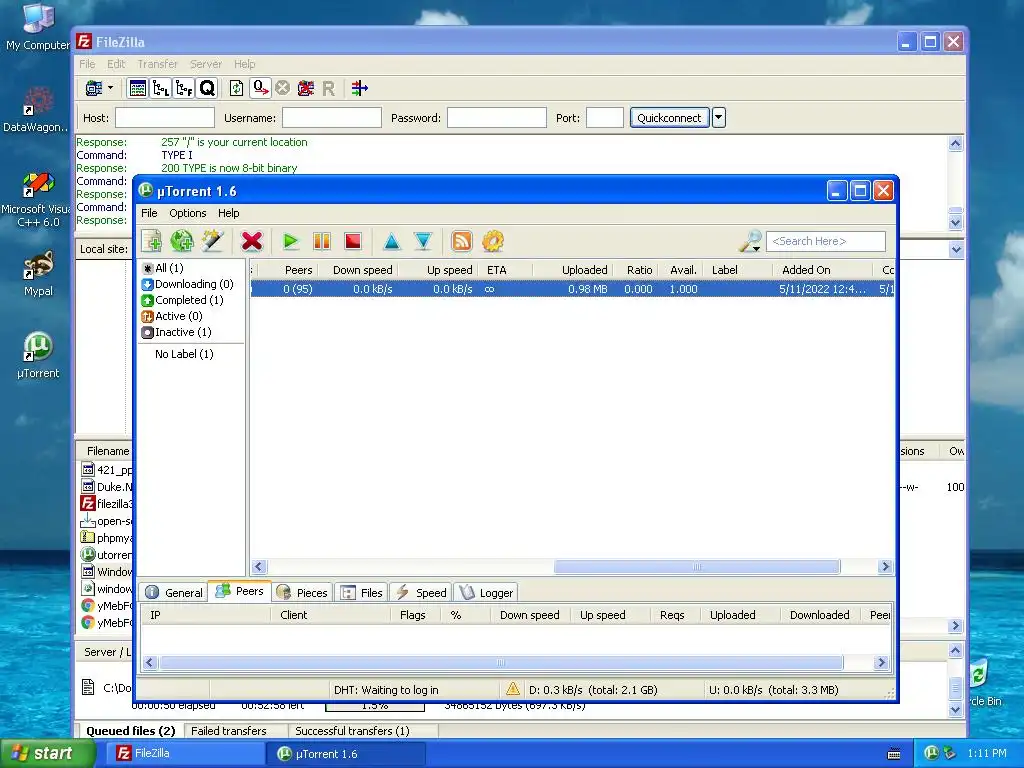Switch to the Speed tab
Screen dimensions: 1024x768
[x=421, y=592]
